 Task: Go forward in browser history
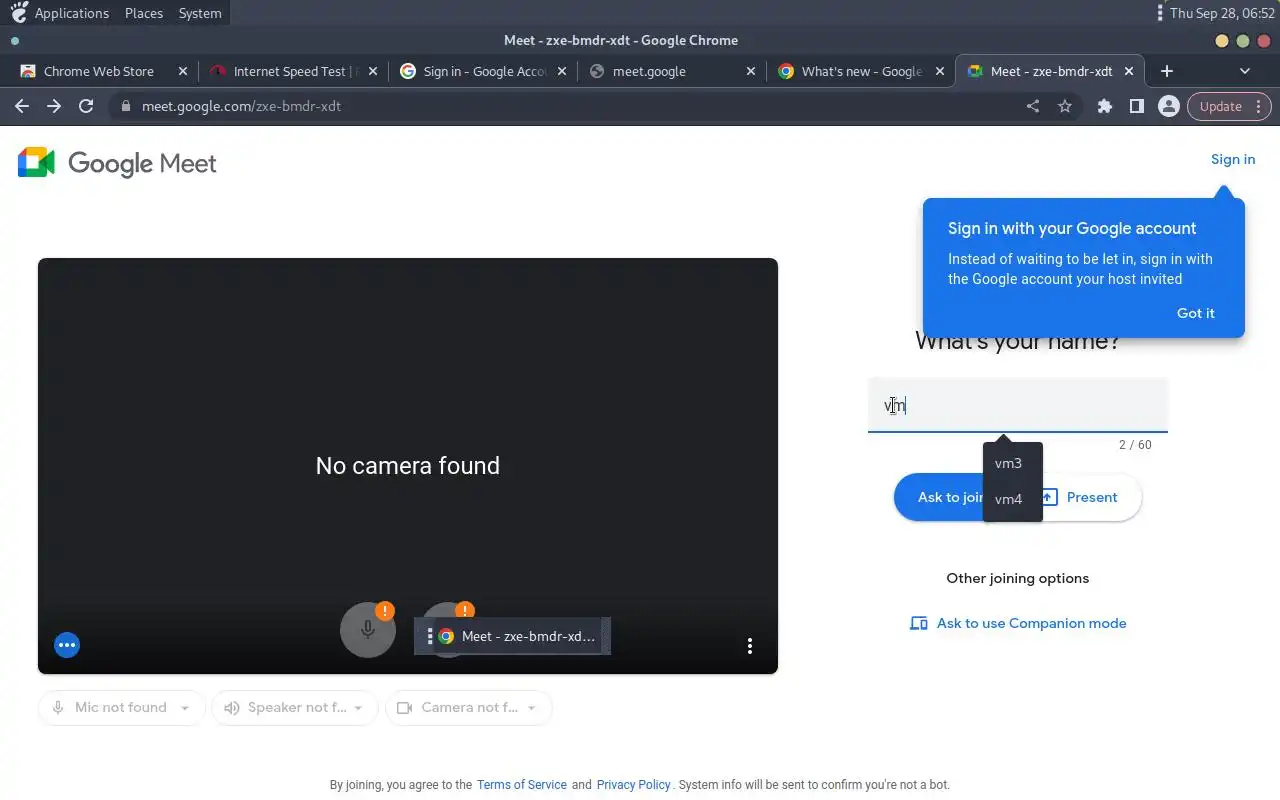click(54, 106)
